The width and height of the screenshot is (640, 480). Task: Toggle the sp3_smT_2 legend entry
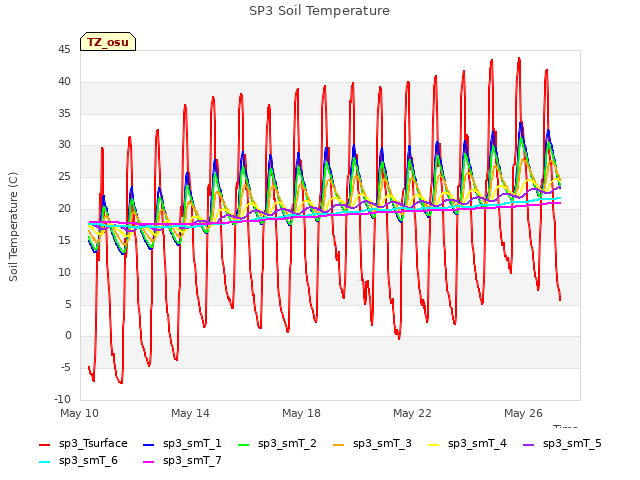coord(277,443)
